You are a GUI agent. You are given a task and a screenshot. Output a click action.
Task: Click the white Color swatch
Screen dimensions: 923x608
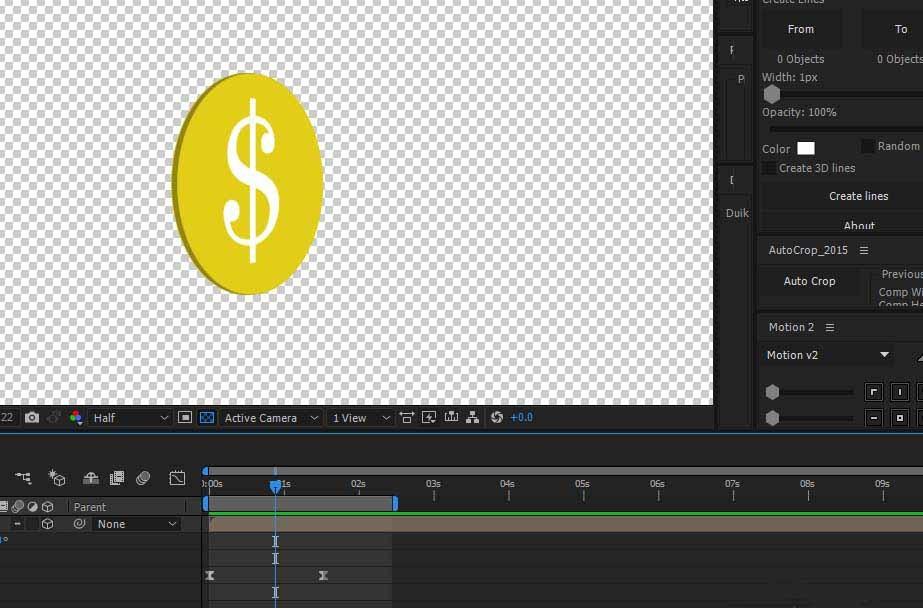[x=805, y=148]
